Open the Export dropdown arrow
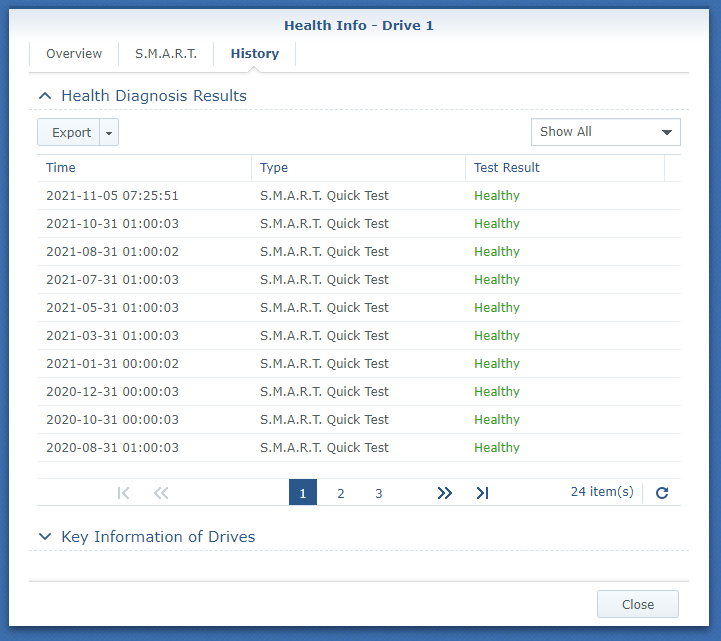The height and width of the screenshot is (641, 721). [x=109, y=132]
